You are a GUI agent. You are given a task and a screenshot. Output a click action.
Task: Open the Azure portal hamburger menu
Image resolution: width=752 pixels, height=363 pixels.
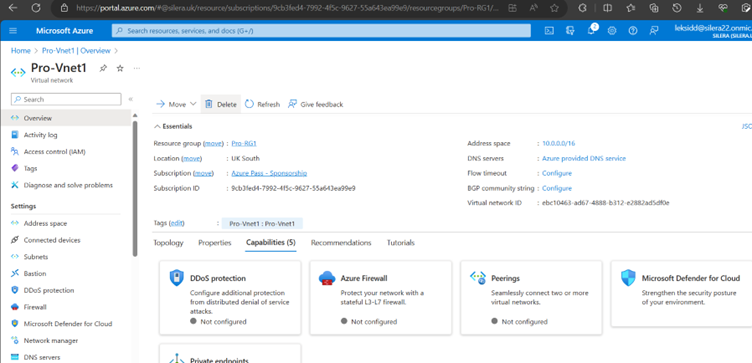point(13,31)
